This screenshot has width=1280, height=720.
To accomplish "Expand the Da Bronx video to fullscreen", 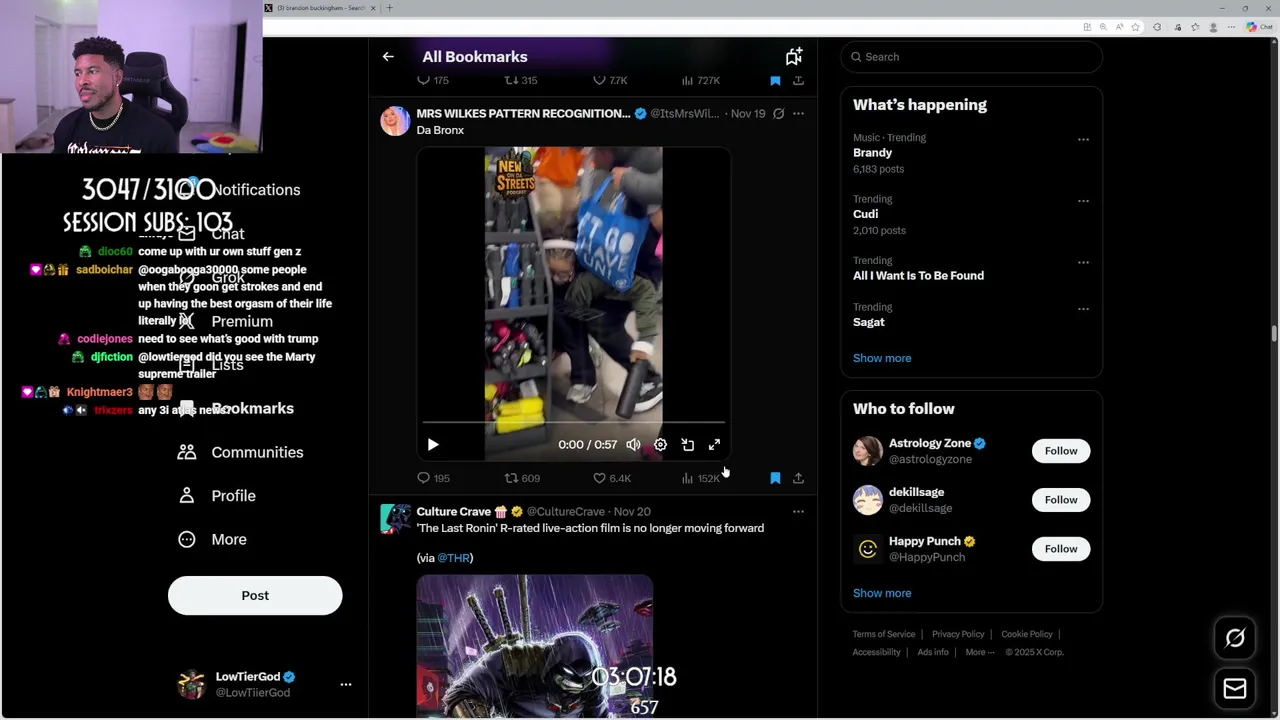I will click(x=714, y=444).
